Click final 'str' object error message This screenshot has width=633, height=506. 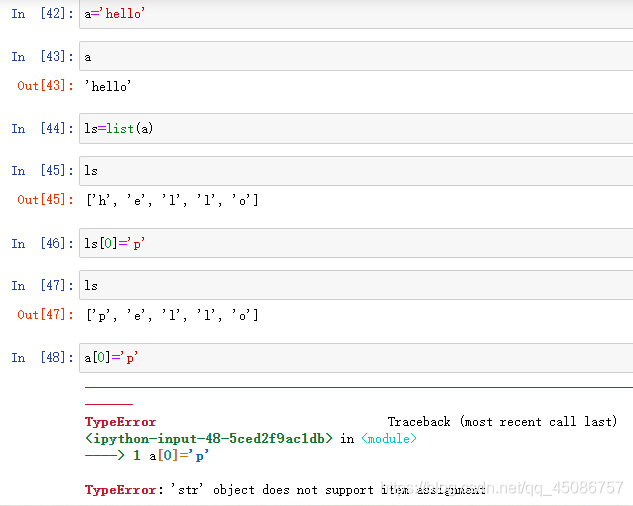point(285,489)
